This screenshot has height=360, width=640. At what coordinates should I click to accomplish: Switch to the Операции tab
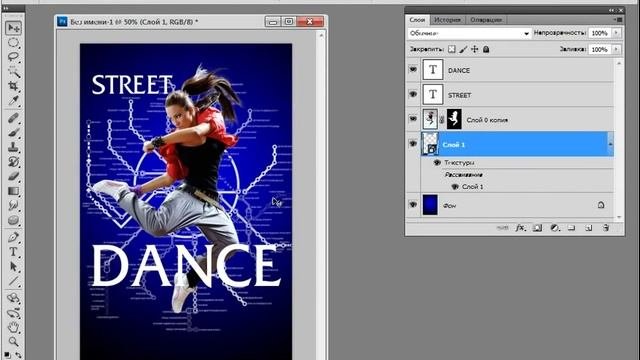point(486,20)
